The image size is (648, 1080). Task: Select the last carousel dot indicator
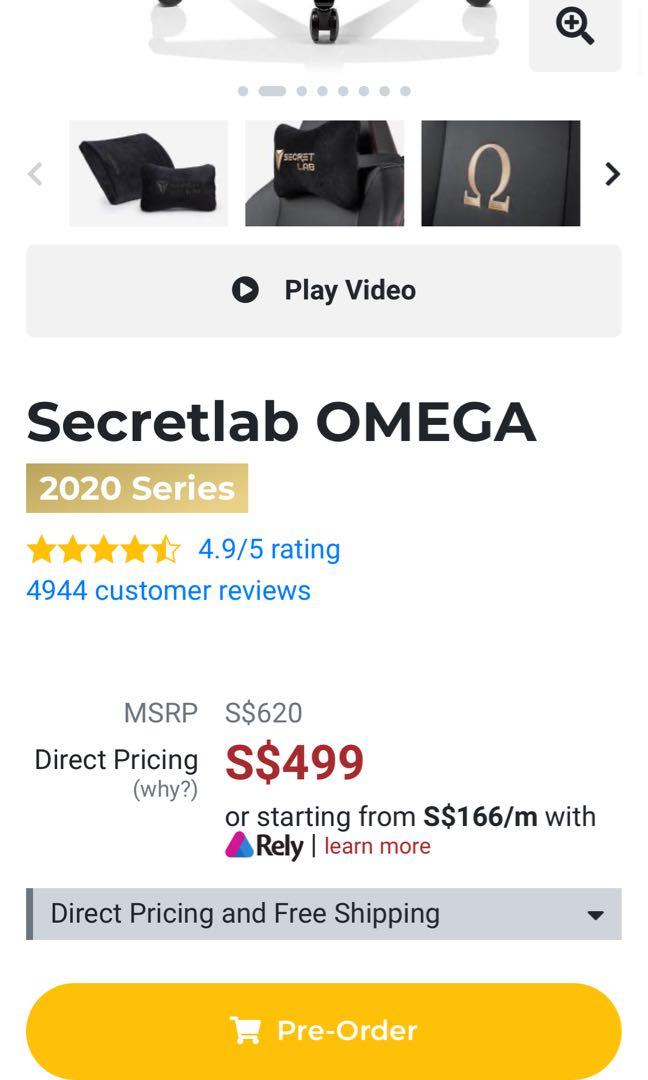click(405, 91)
